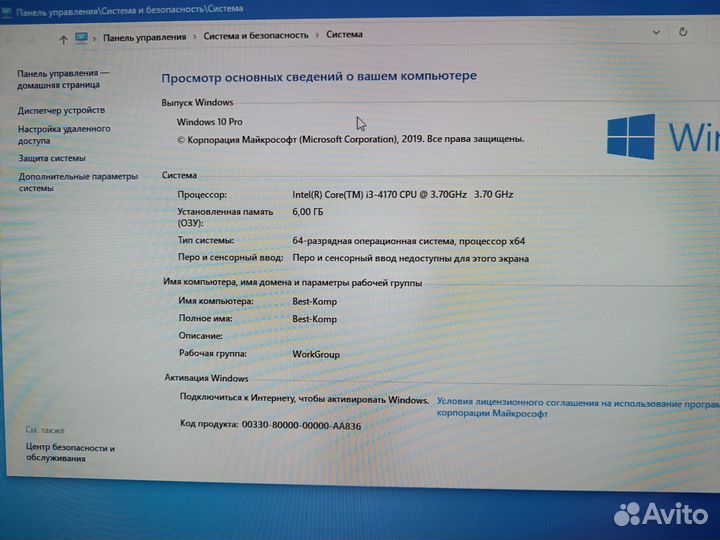Image resolution: width=720 pixels, height=540 pixels.
Task: Click the Полное имя value Best-Komp
Action: point(315,319)
